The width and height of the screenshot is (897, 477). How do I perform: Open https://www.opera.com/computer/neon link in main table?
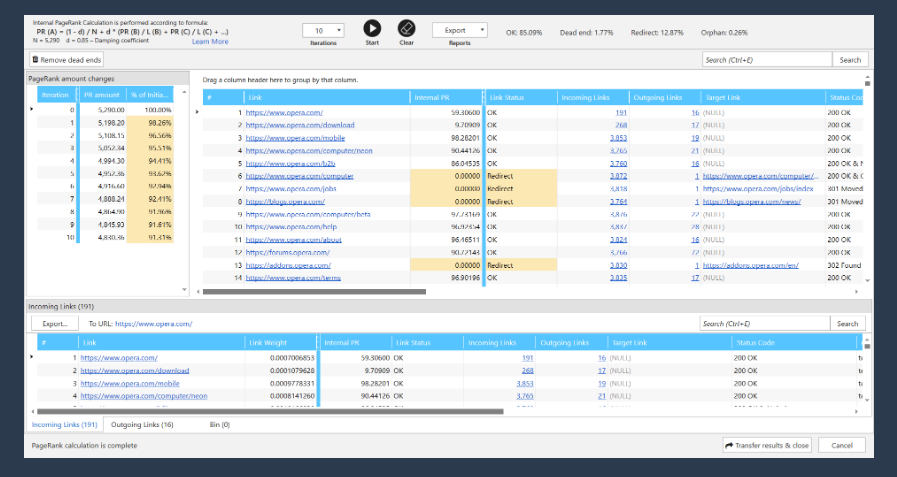[x=309, y=150]
